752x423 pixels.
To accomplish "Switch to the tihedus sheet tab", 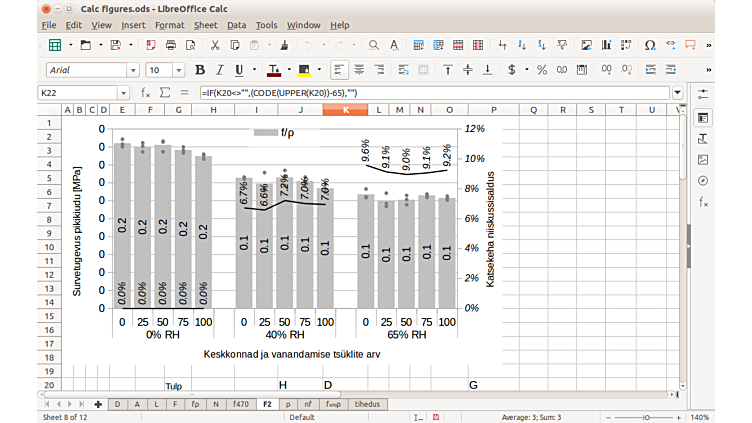I will click(368, 404).
